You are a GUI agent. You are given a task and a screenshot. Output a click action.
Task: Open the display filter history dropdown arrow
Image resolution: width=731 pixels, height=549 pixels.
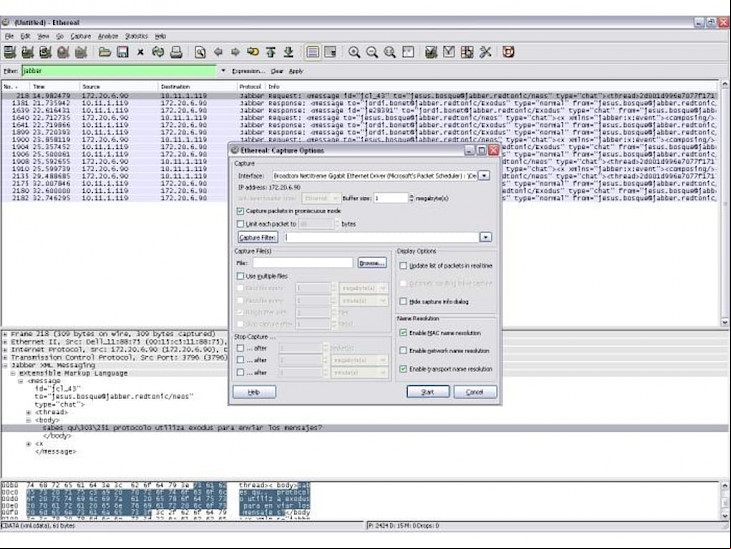tap(223, 71)
